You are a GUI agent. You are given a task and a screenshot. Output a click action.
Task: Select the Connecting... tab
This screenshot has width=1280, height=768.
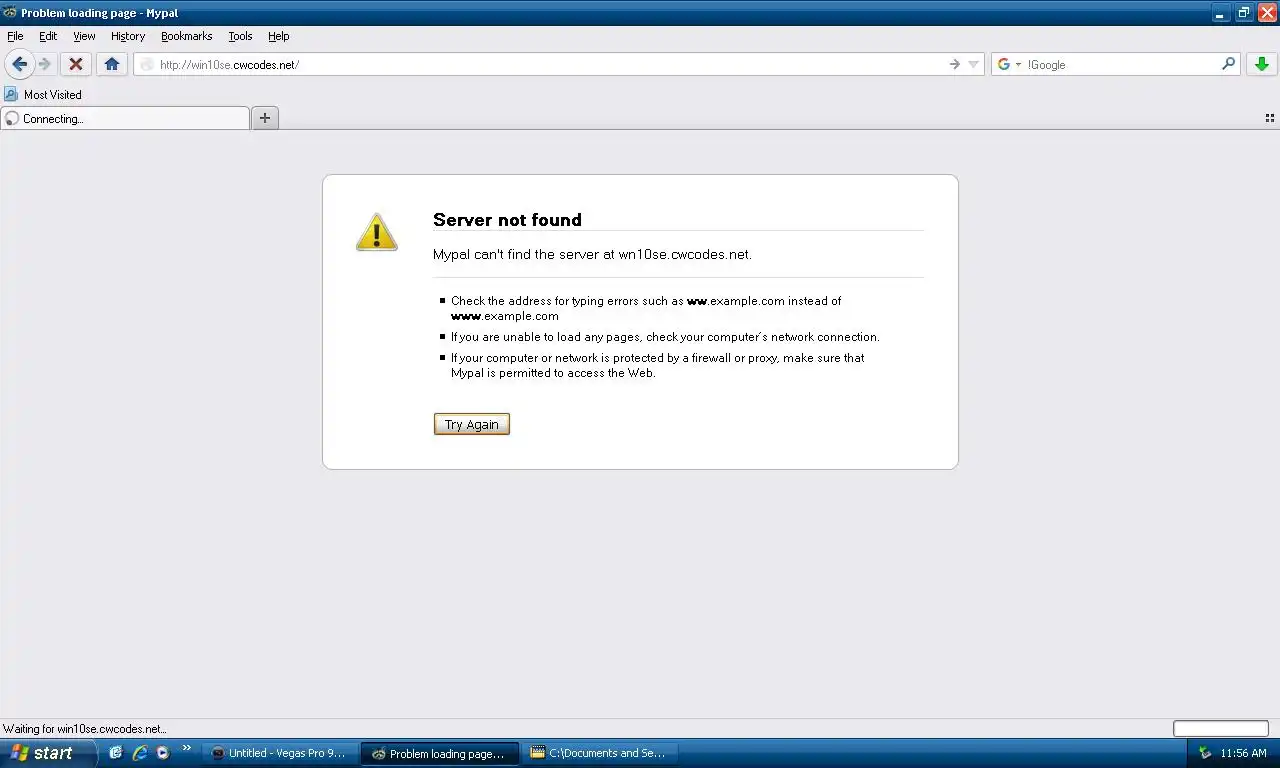(125, 118)
